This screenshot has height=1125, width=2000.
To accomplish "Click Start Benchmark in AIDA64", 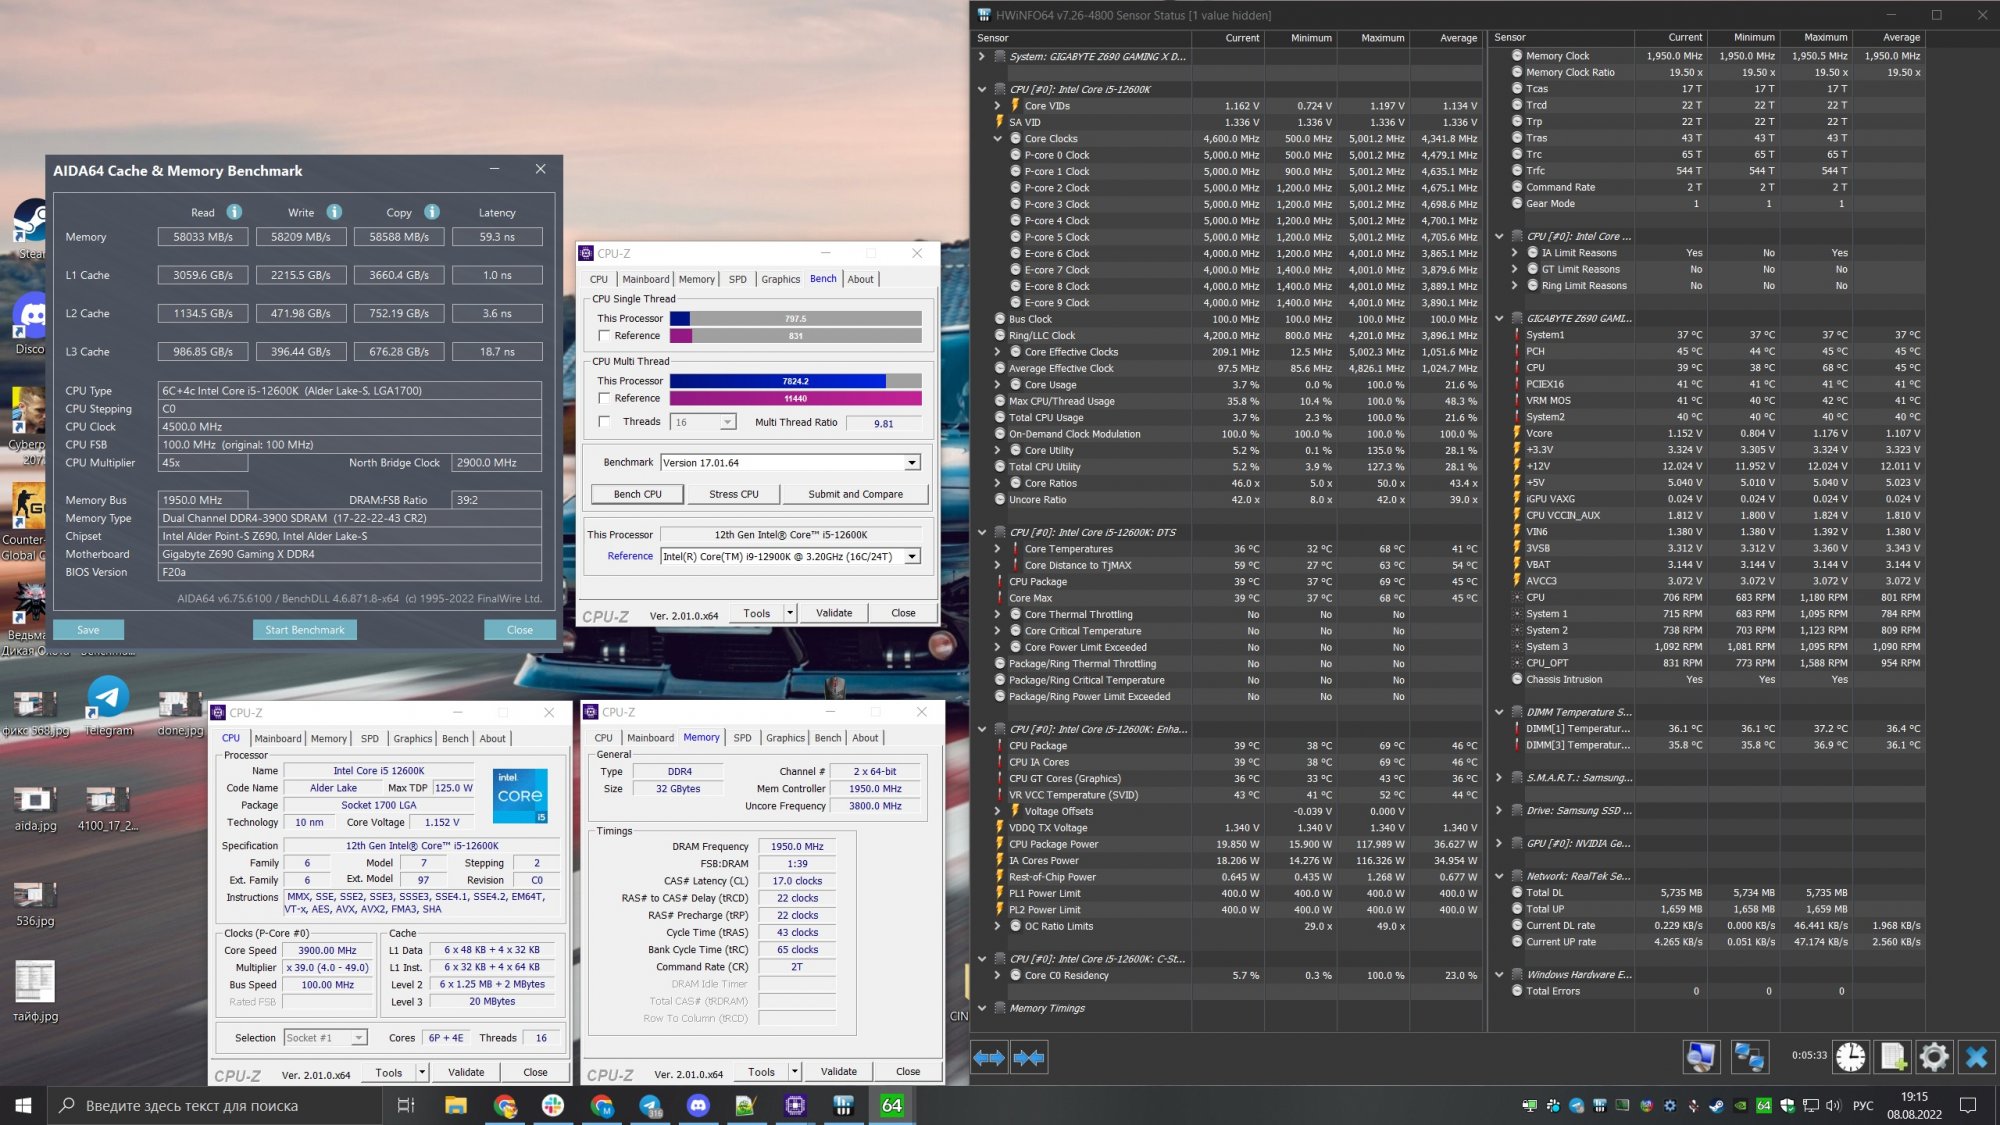I will [304, 630].
